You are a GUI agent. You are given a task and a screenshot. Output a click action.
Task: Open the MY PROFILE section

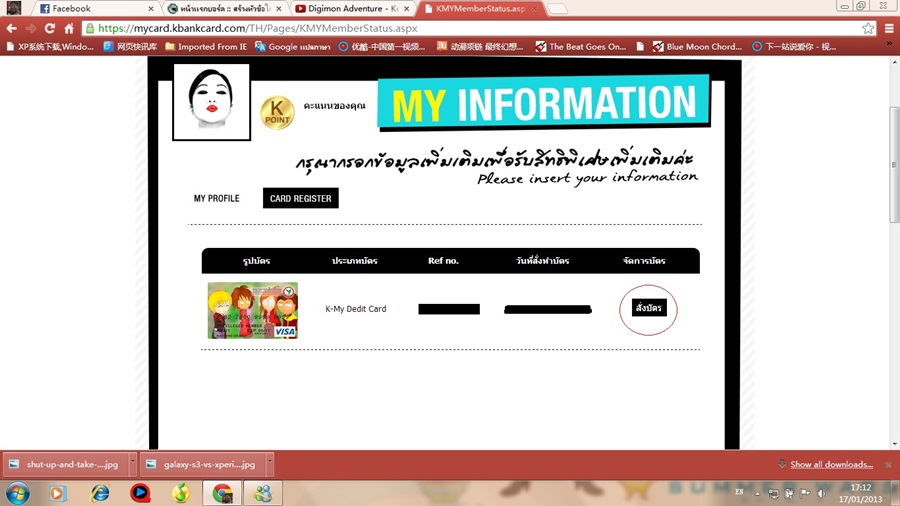click(216, 198)
